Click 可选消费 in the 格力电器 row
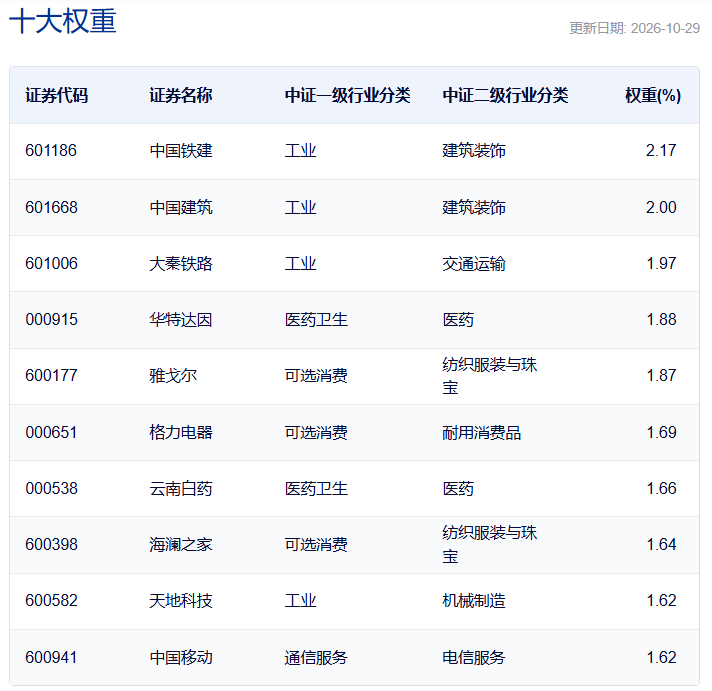 pos(316,432)
